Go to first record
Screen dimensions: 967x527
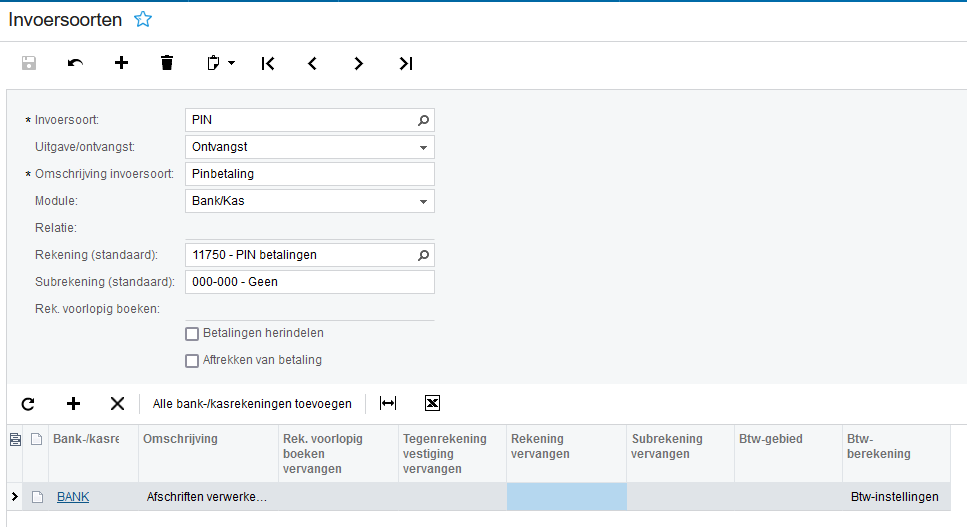click(267, 63)
